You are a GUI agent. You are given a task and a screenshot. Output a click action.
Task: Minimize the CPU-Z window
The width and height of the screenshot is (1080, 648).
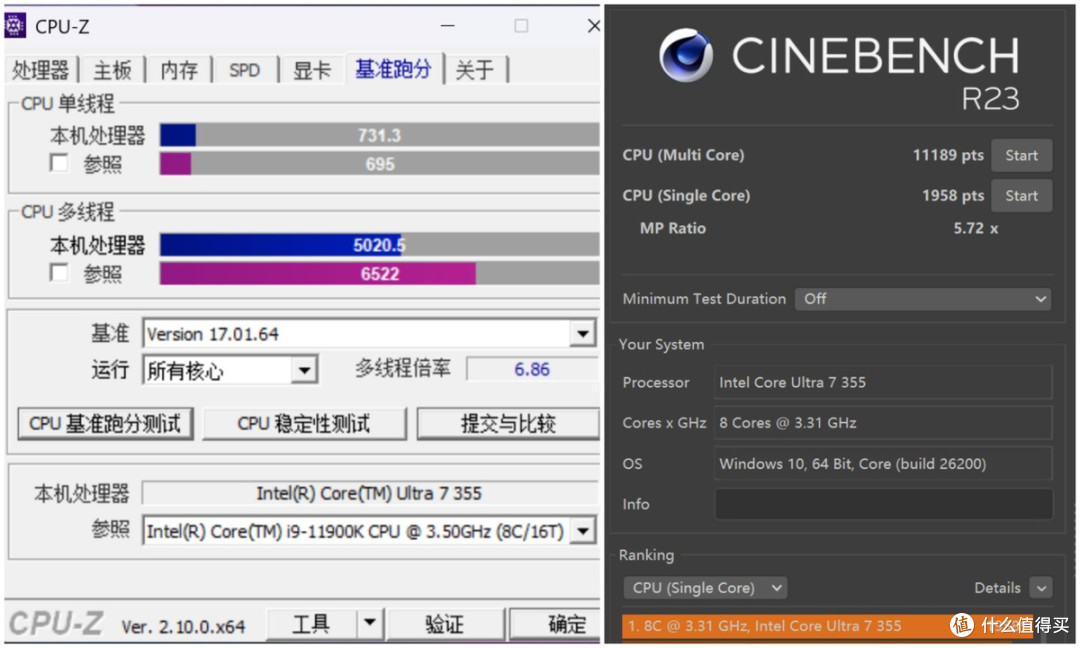click(448, 25)
